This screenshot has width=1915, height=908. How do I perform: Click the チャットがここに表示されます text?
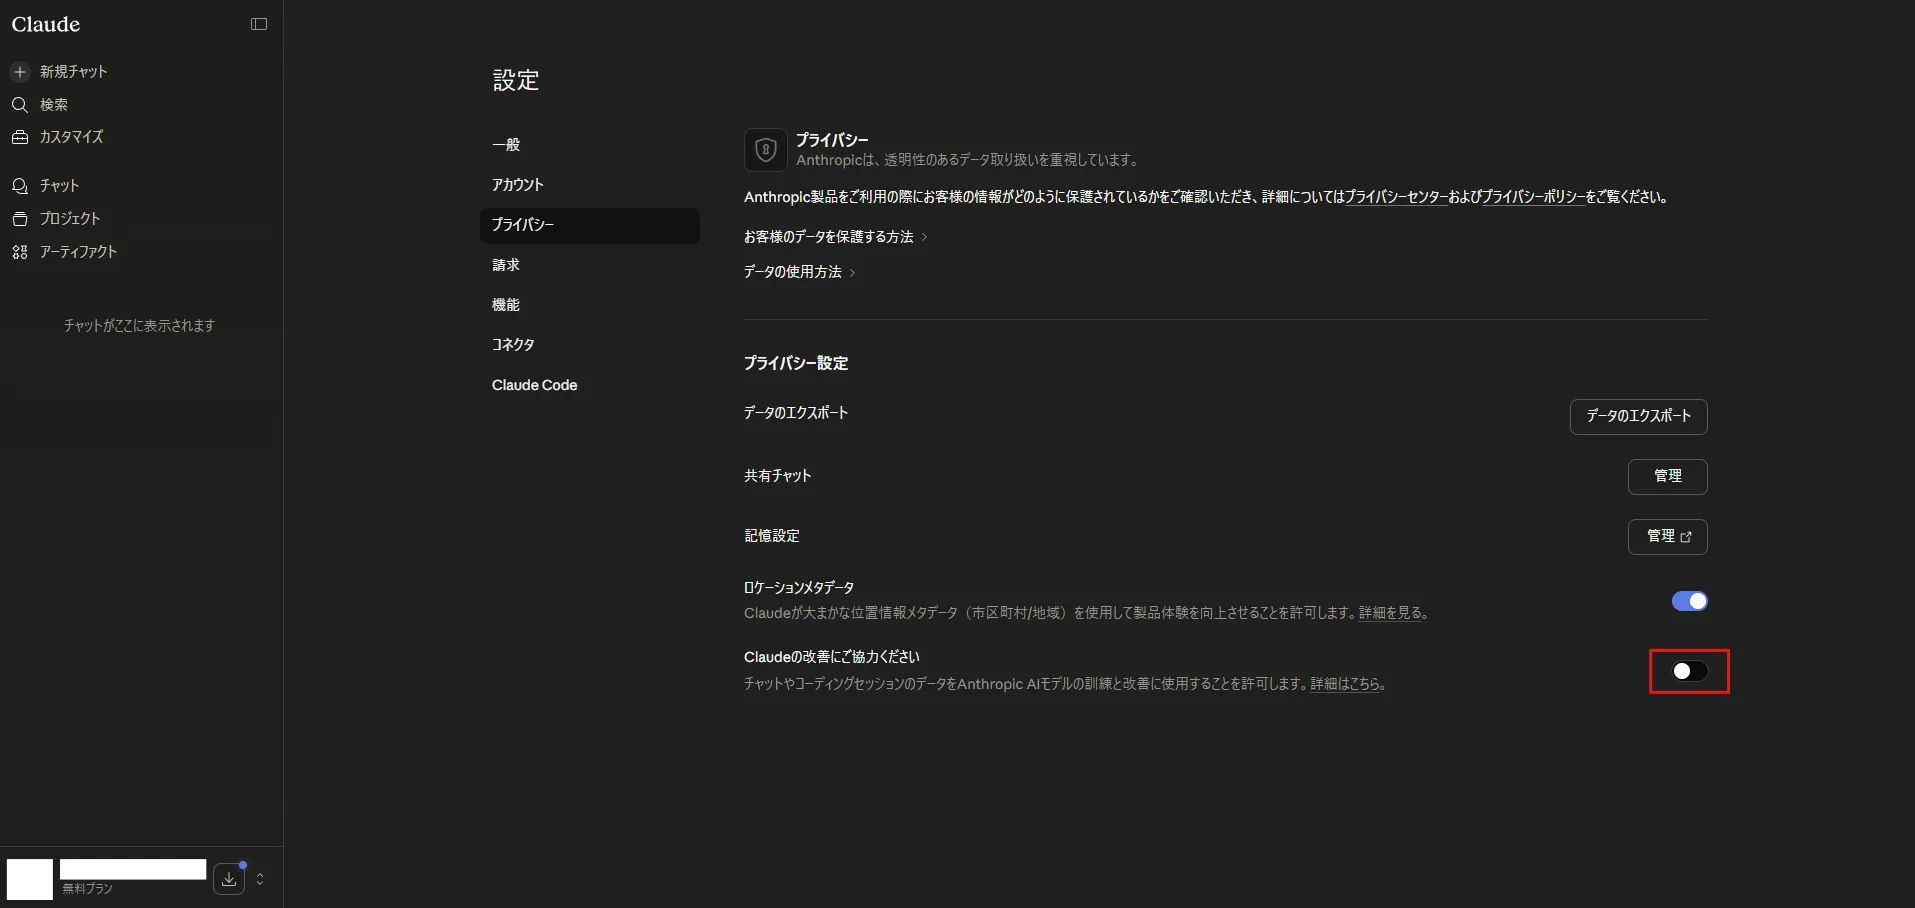click(x=139, y=326)
